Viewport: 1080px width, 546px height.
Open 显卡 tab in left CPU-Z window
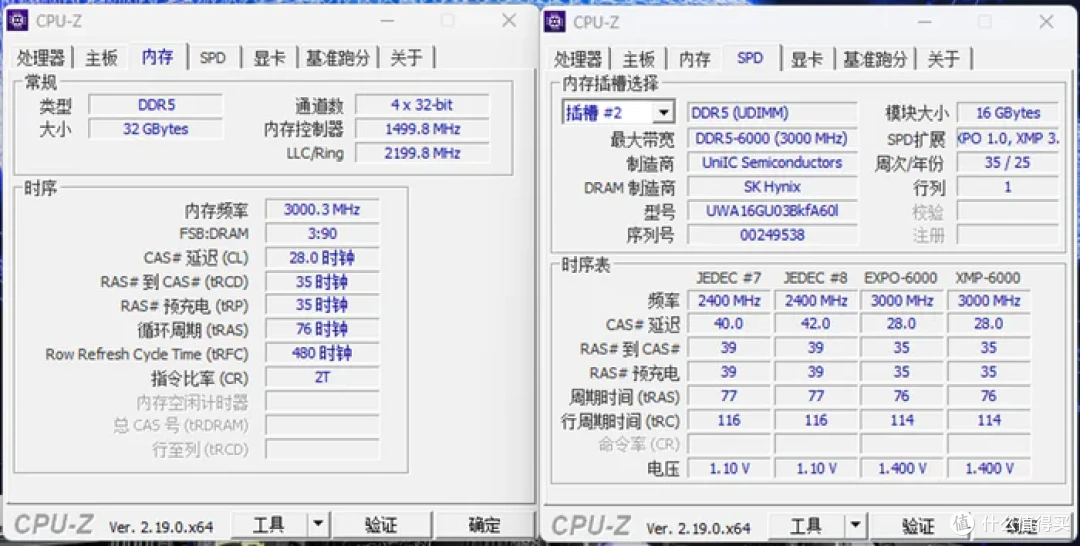pyautogui.click(x=269, y=58)
